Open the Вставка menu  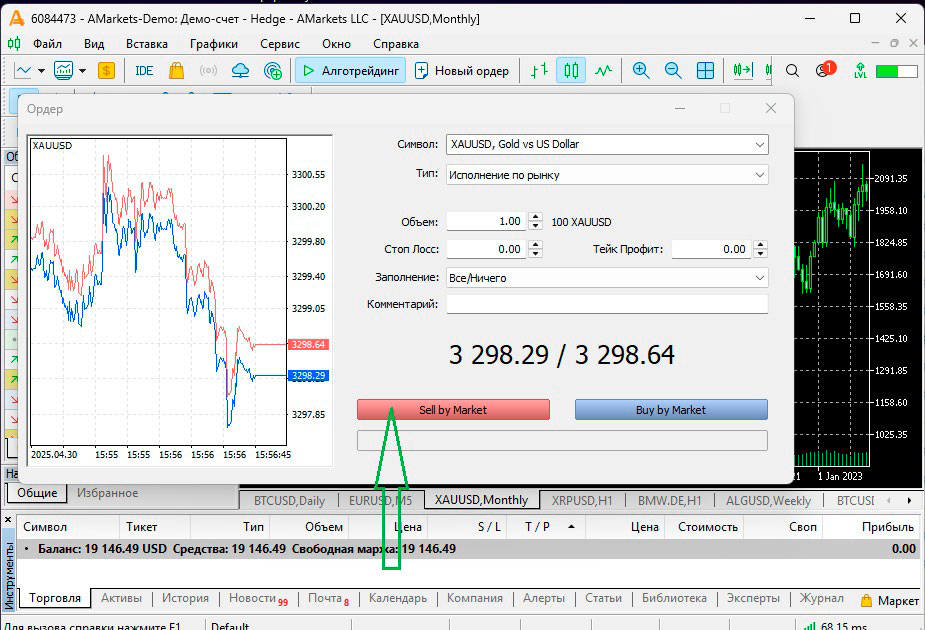[146, 44]
